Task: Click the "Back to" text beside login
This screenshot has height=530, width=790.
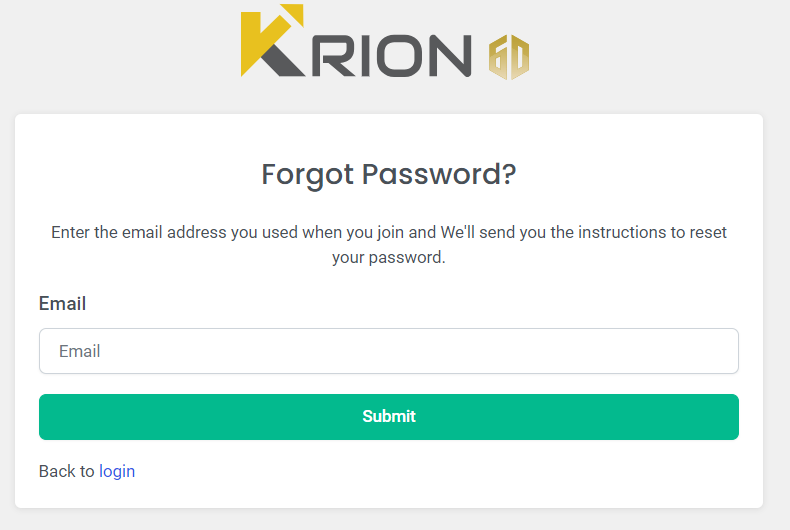Action: [66, 471]
